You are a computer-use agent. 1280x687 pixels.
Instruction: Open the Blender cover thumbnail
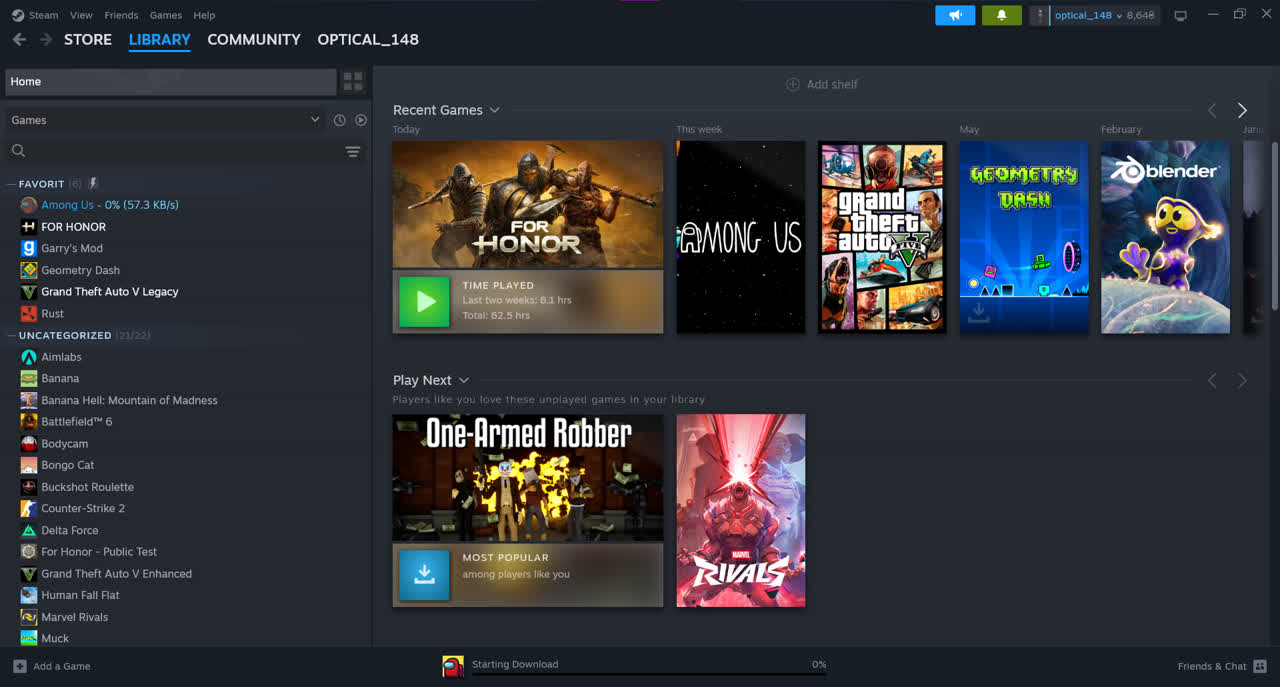(1165, 237)
